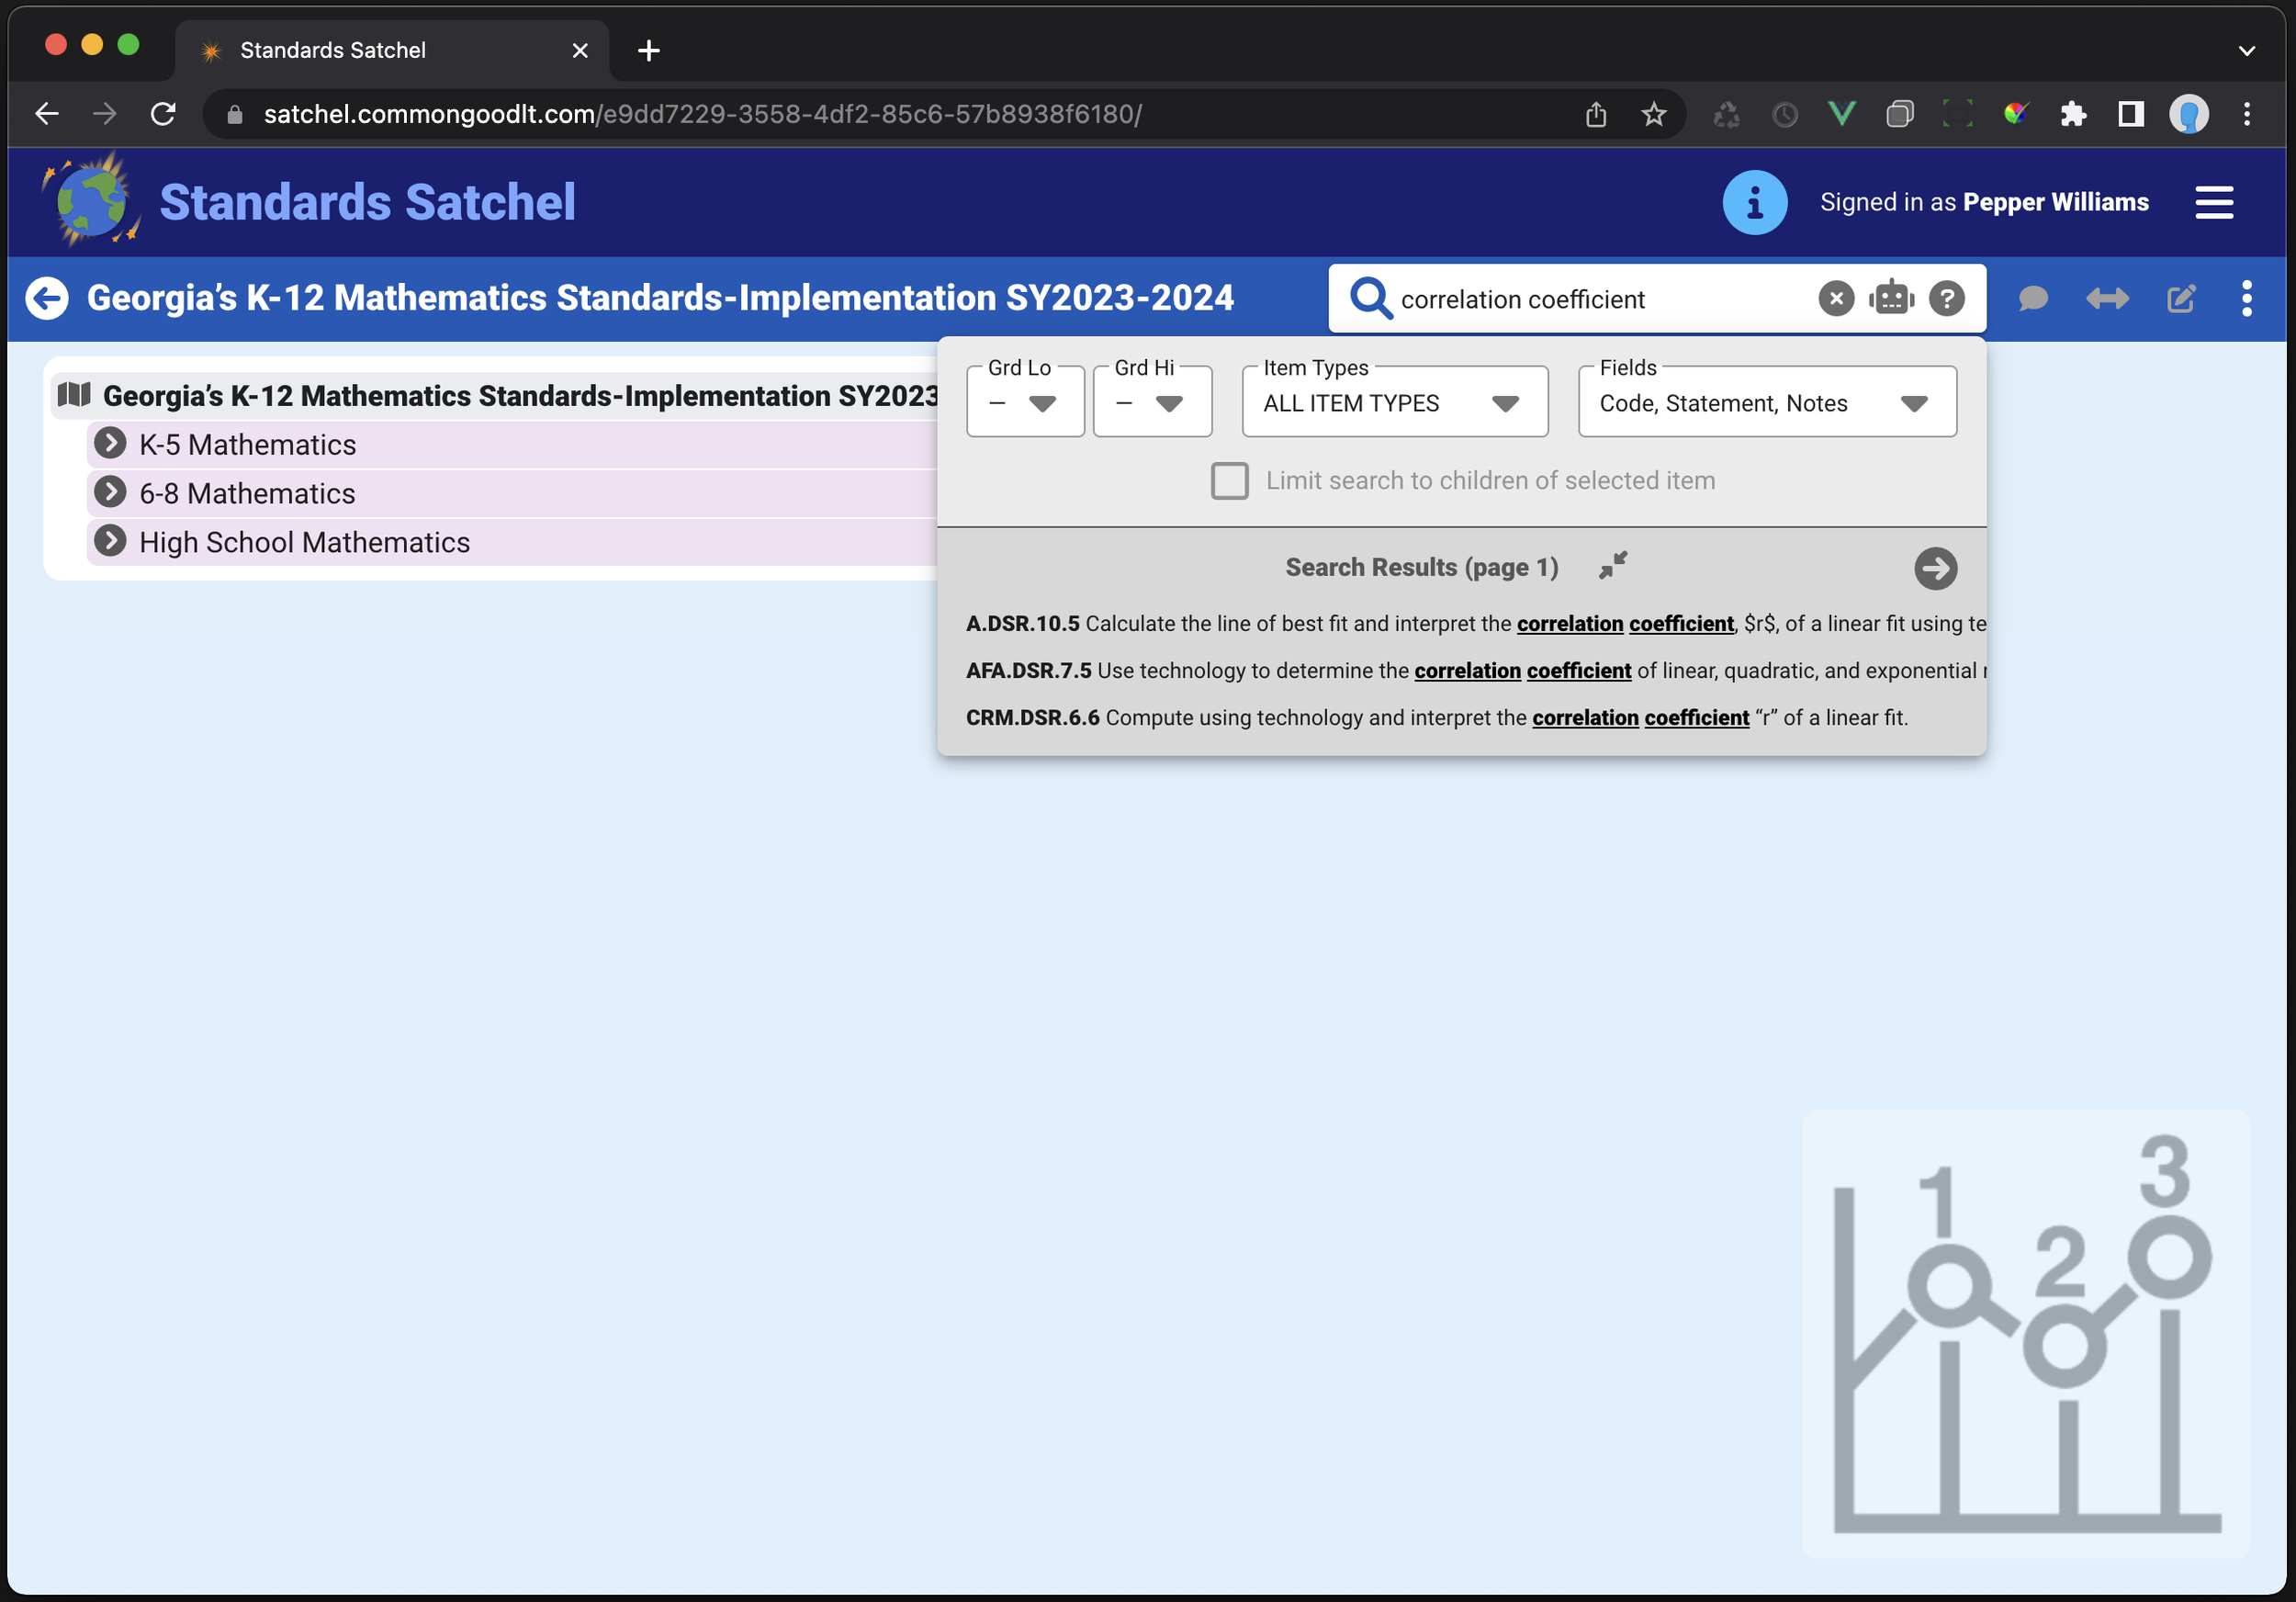Clear the search with the X icon

1836,298
